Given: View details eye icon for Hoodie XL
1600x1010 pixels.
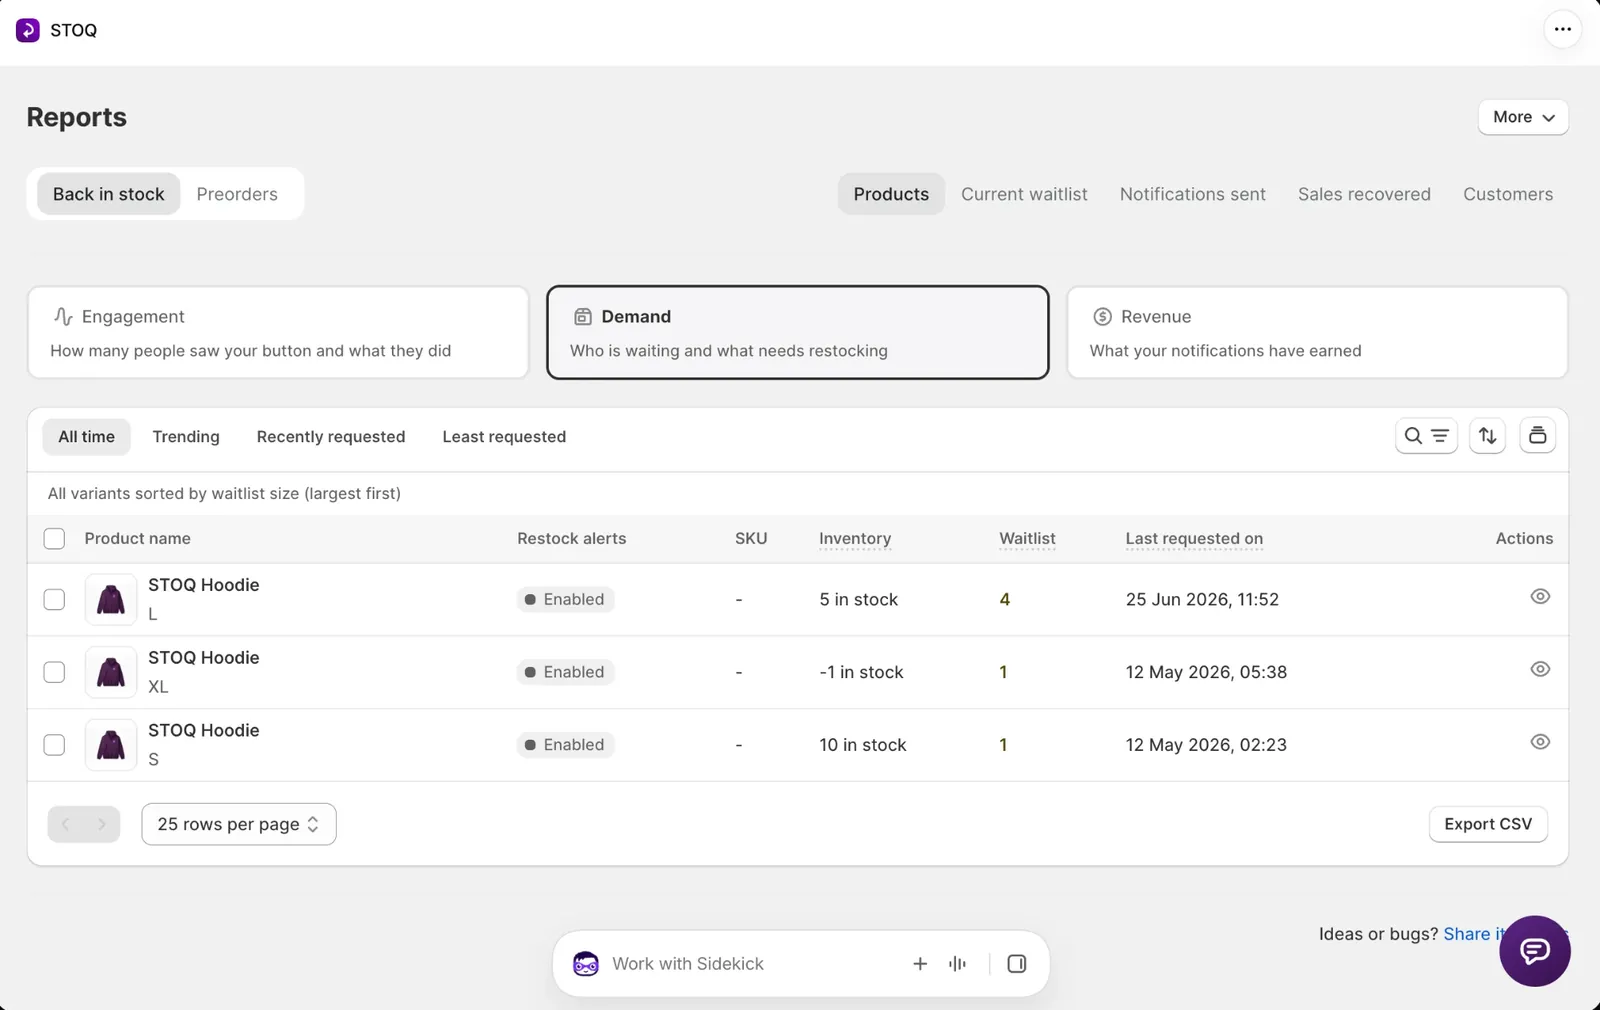Looking at the screenshot, I should [1540, 669].
